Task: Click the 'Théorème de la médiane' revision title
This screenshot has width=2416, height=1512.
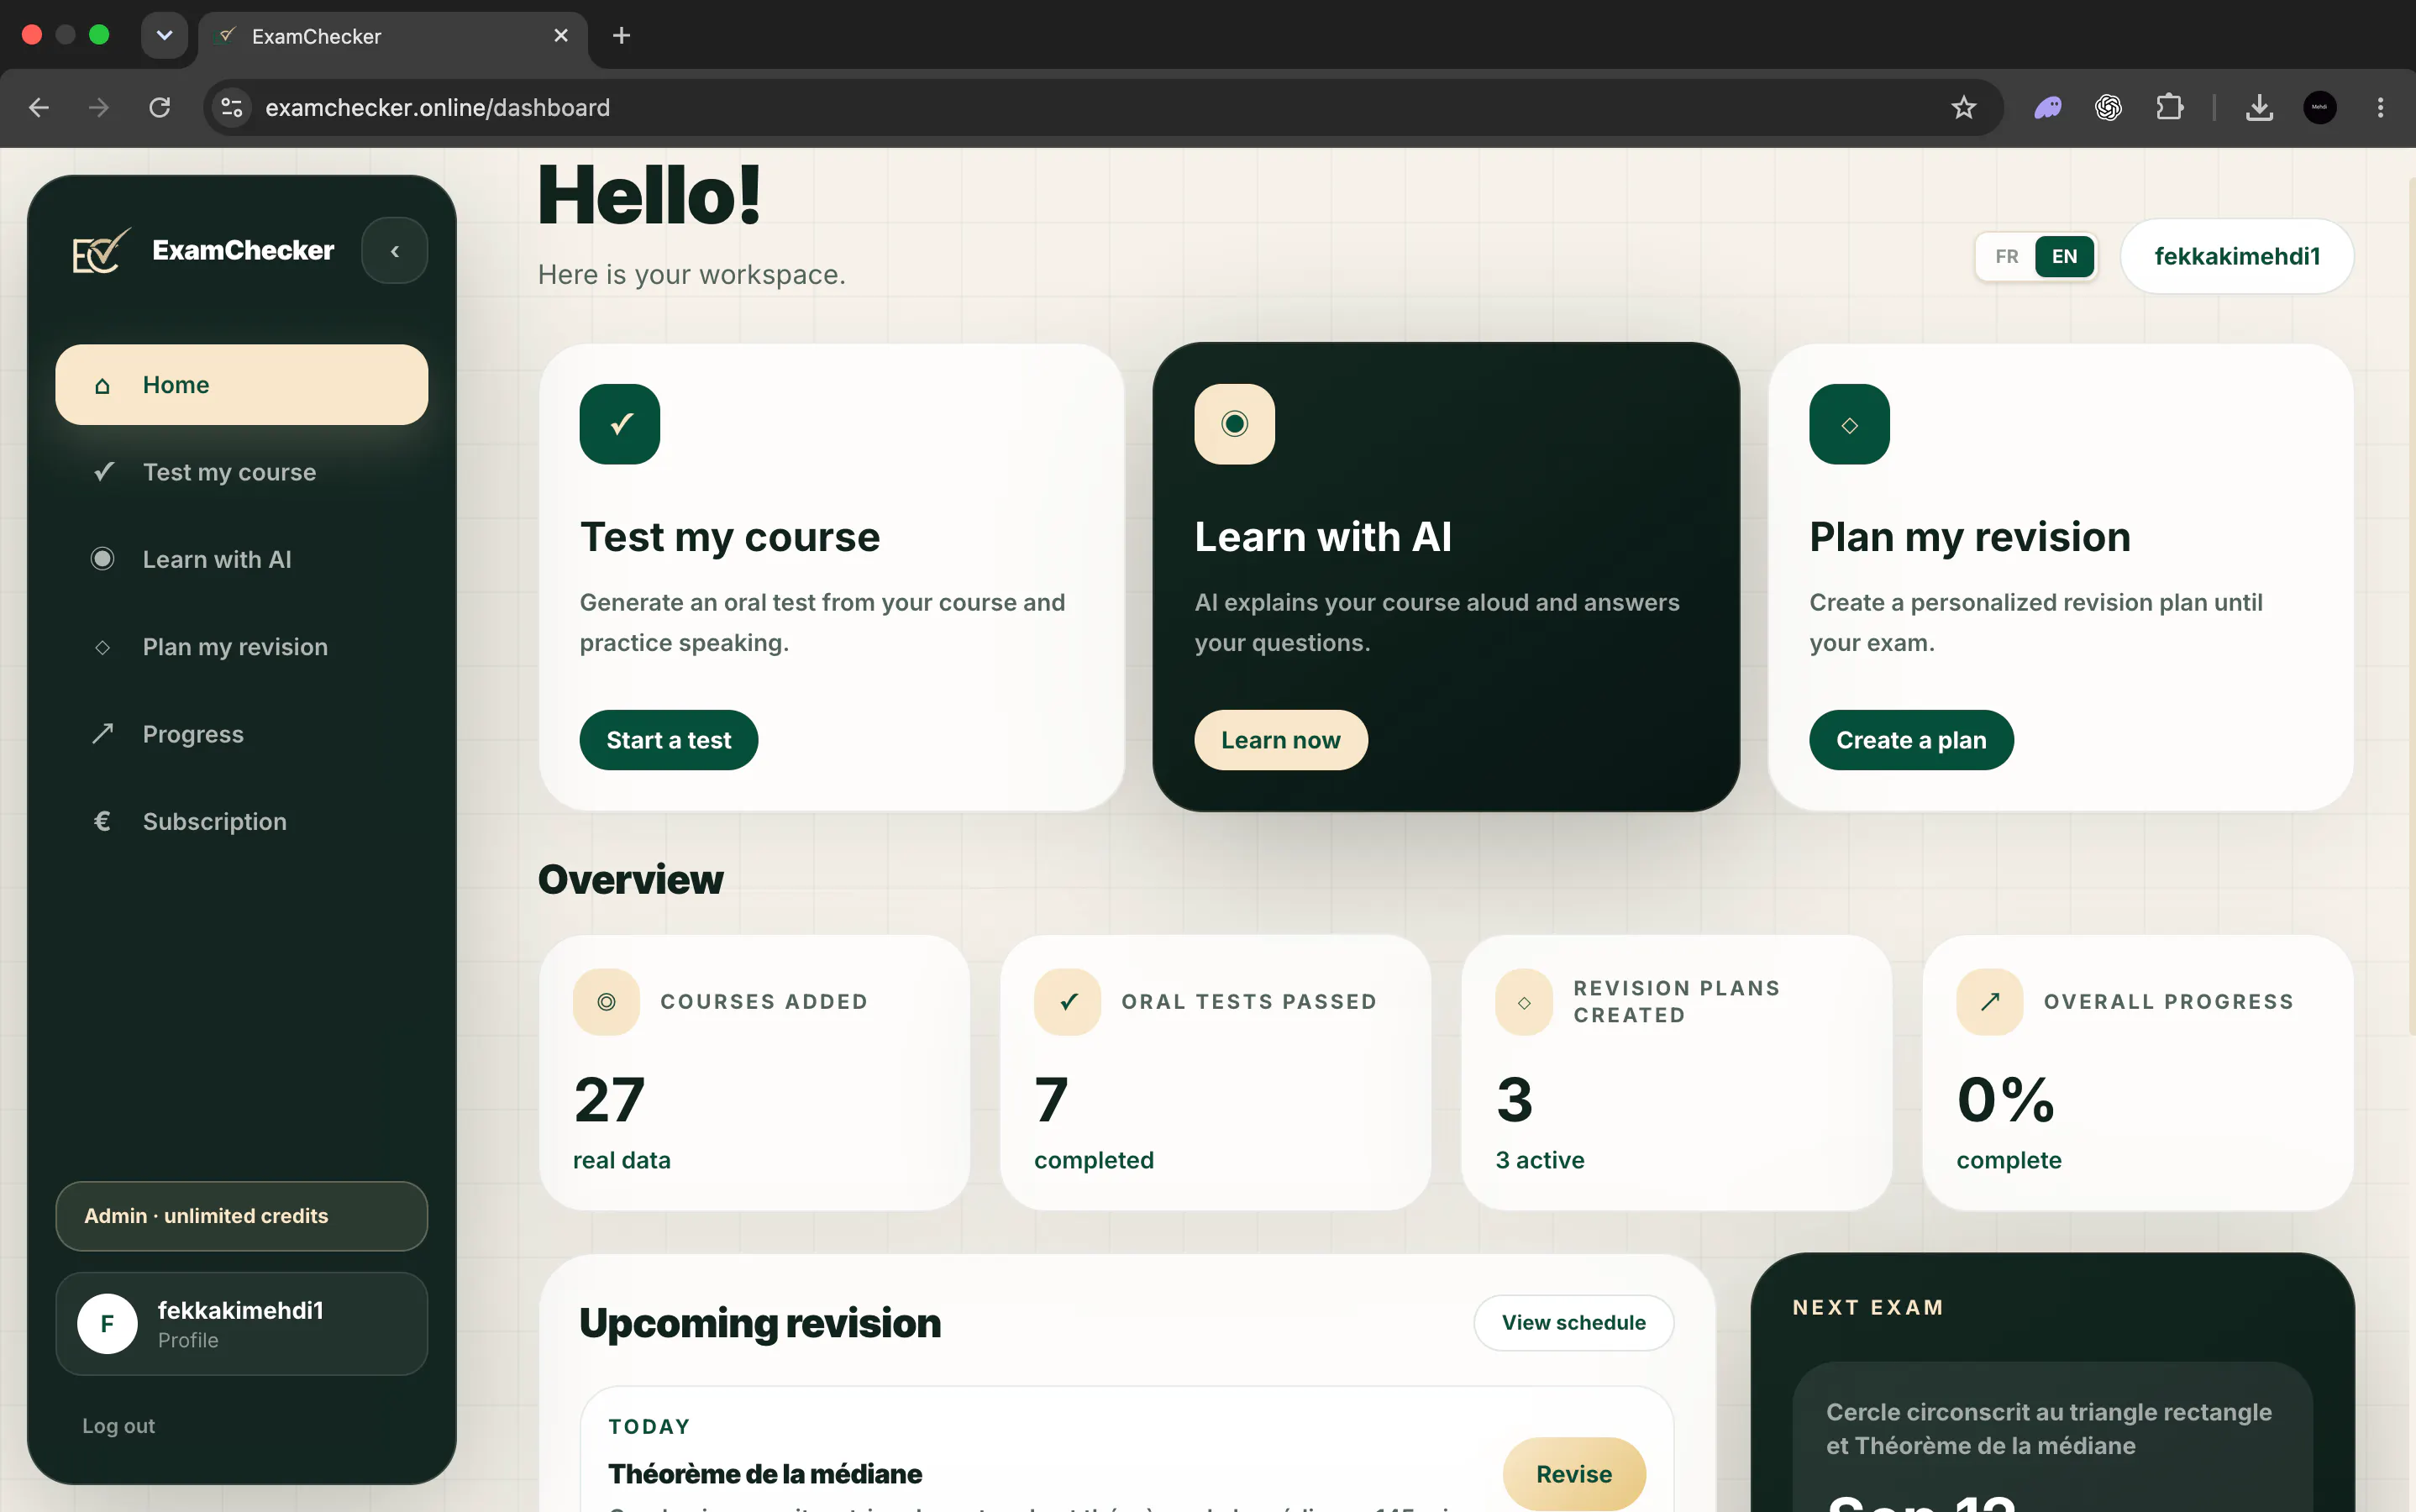Action: (765, 1474)
